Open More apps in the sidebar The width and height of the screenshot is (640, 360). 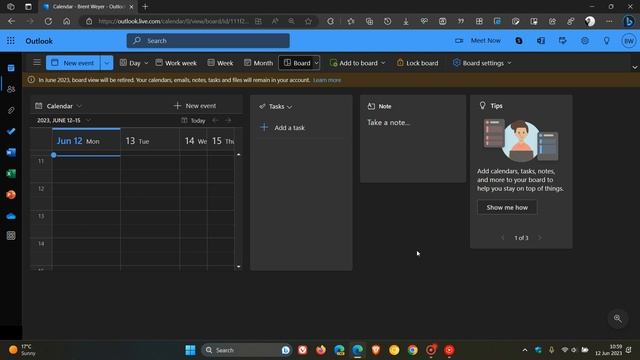click(11, 236)
